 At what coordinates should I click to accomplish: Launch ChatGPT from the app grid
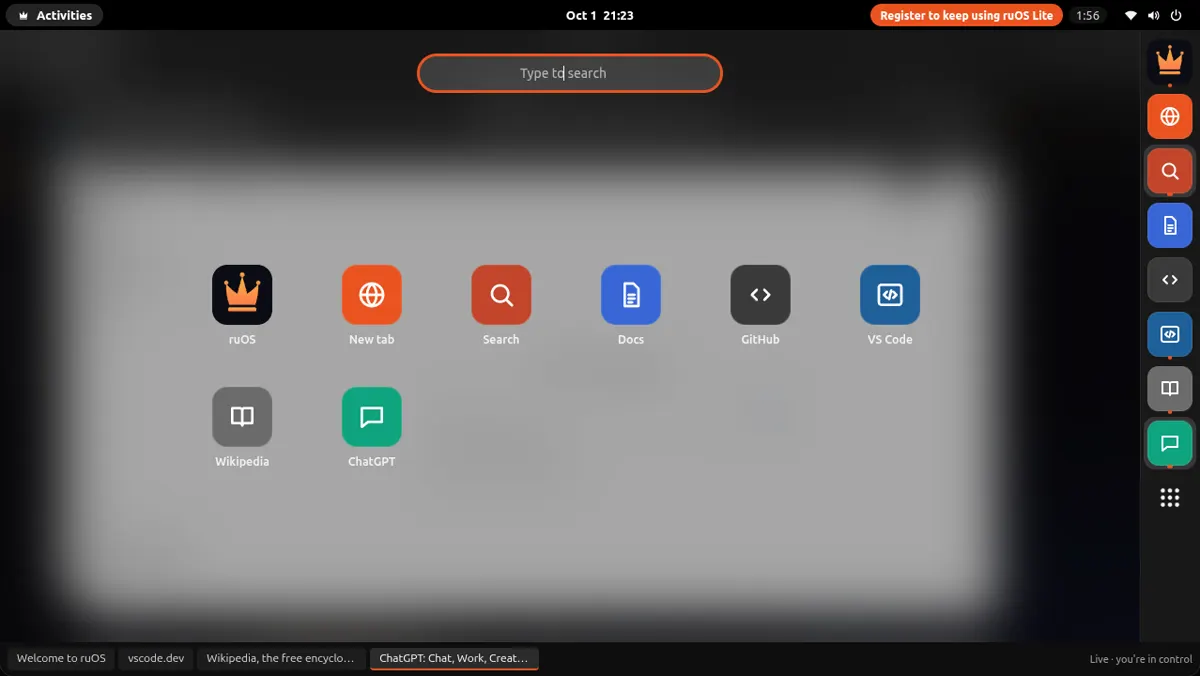372,417
